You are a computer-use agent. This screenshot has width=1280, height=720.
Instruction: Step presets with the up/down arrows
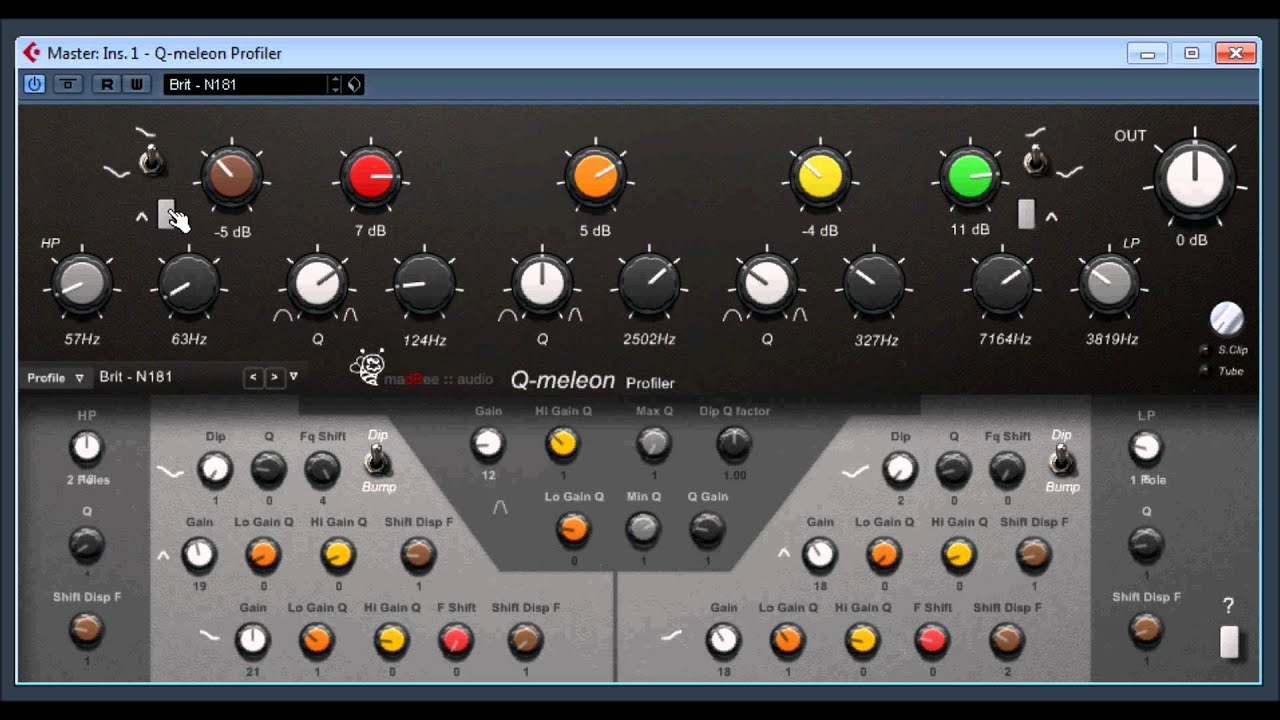(x=335, y=84)
